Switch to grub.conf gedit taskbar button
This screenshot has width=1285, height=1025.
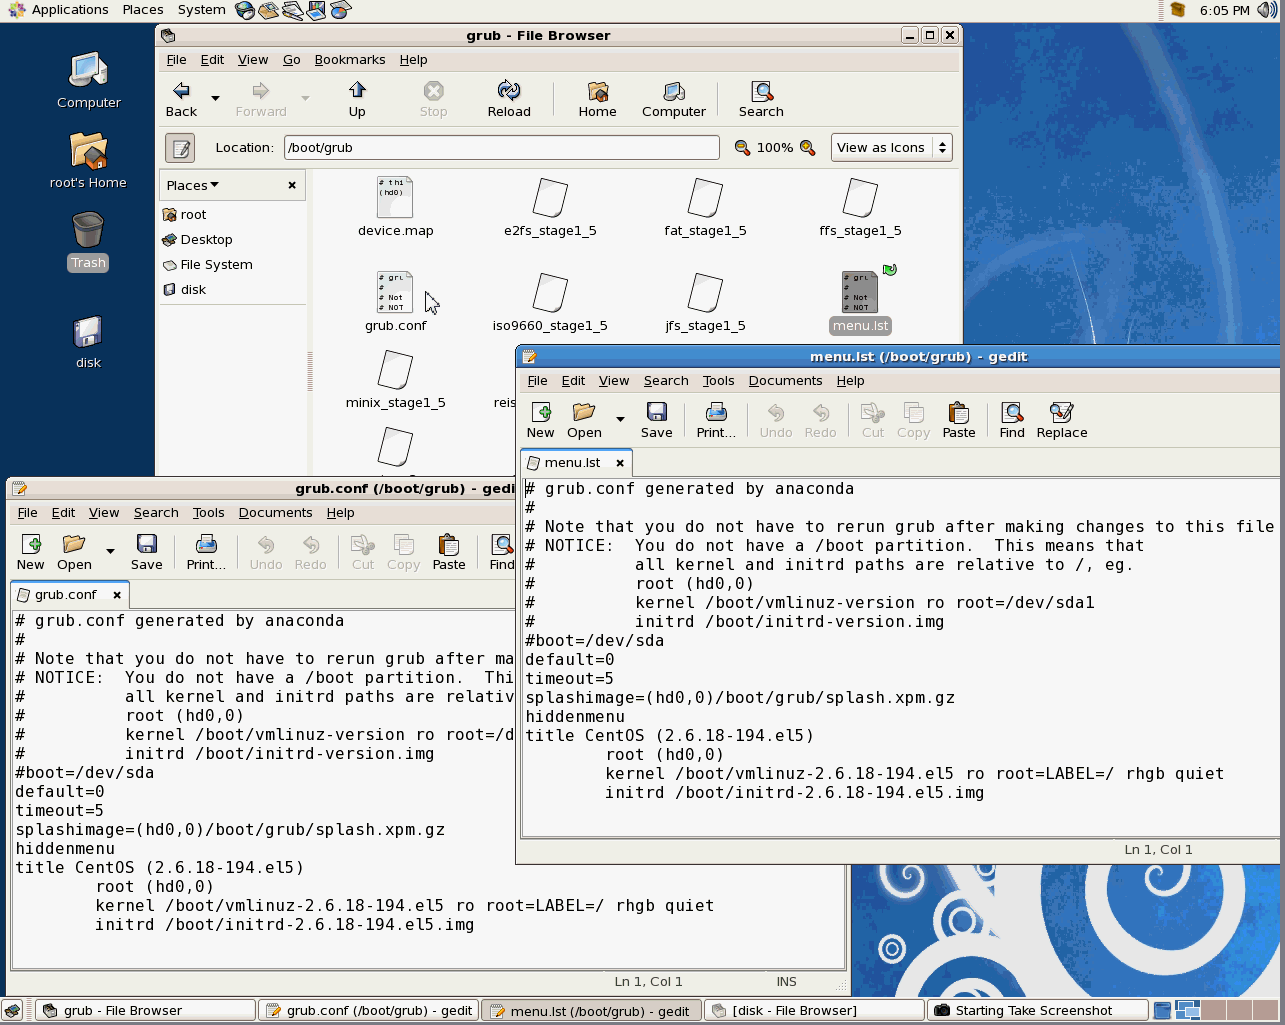(x=368, y=1011)
